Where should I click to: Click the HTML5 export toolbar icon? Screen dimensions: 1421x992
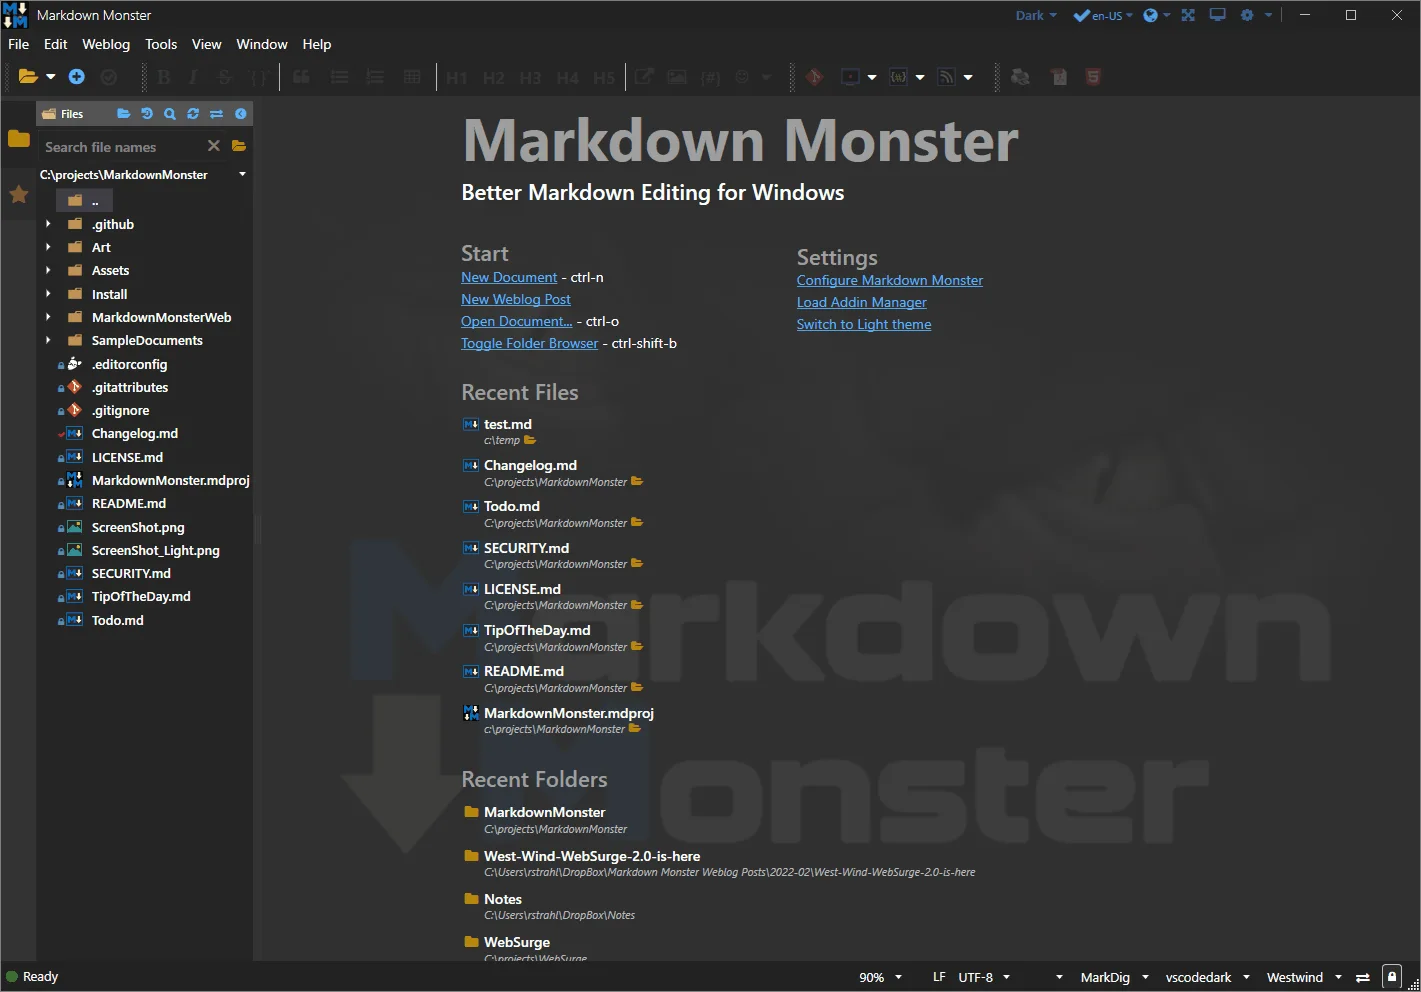pyautogui.click(x=1093, y=77)
